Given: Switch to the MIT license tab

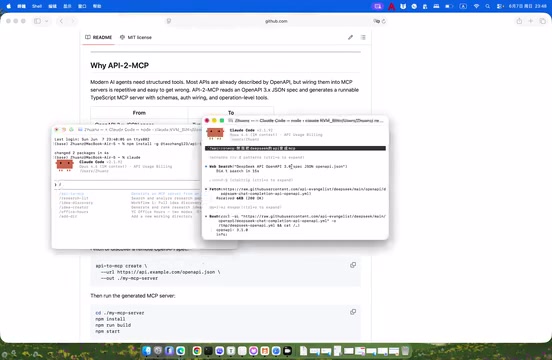Looking at the screenshot, I should coord(136,37).
